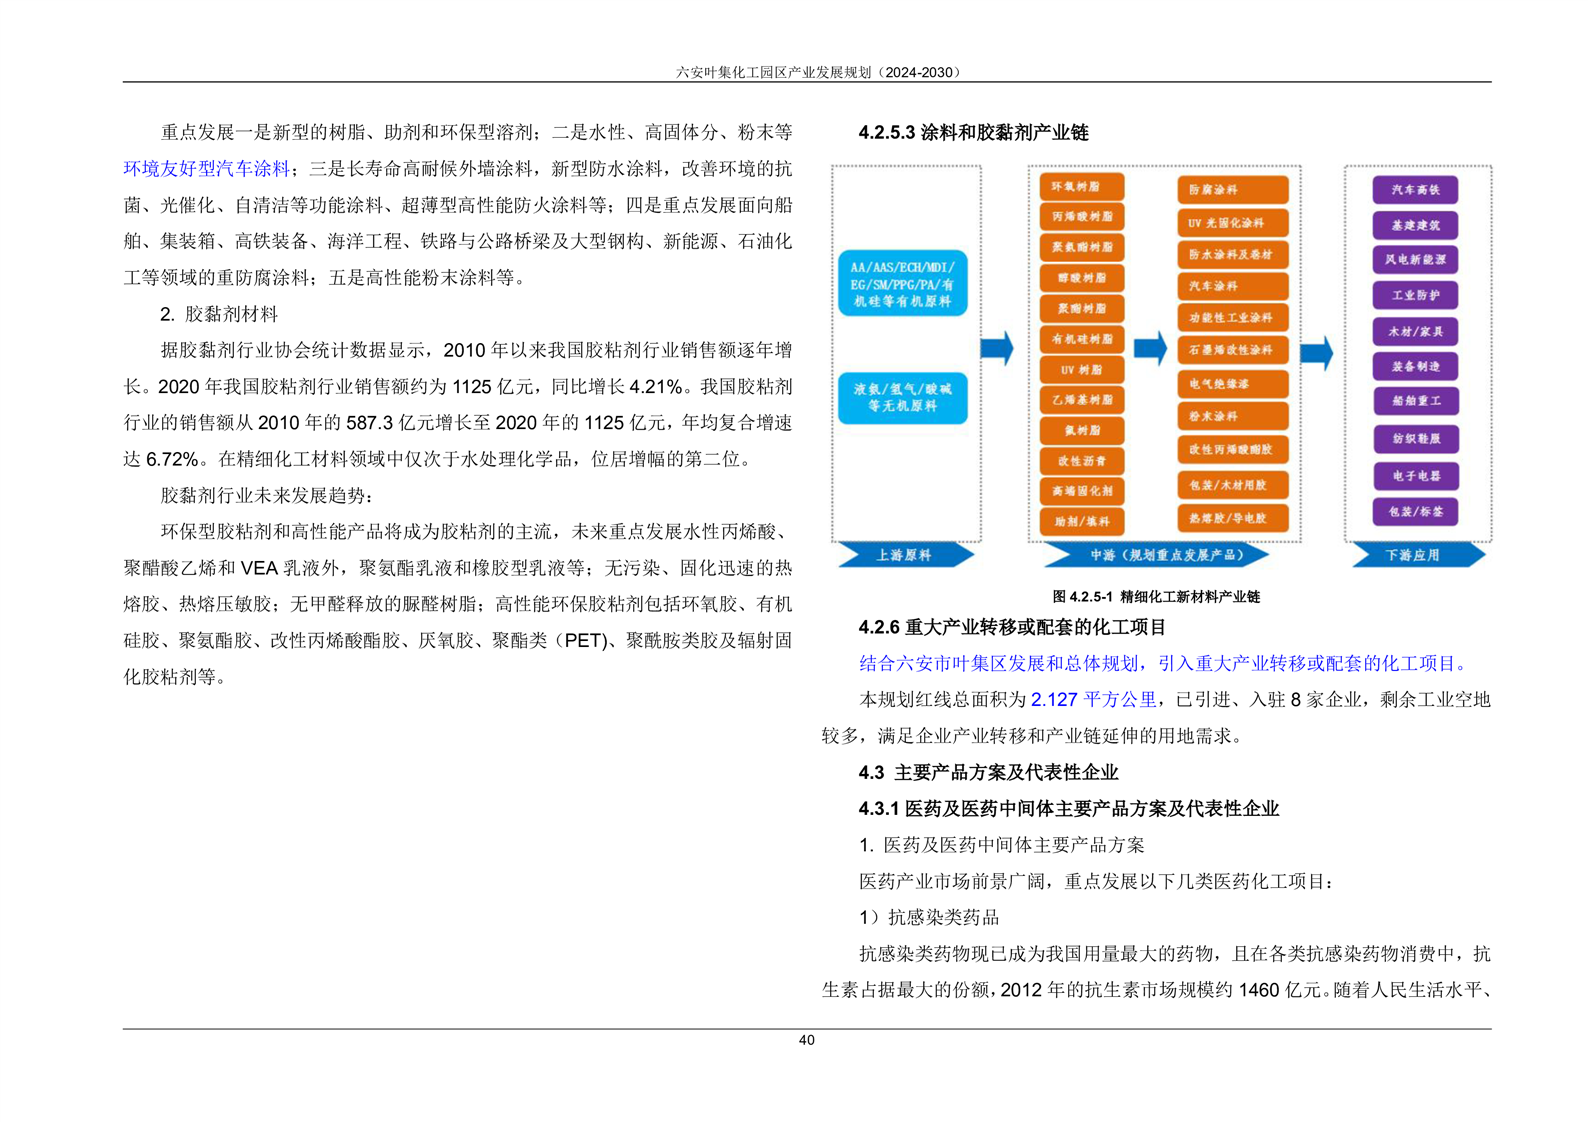Click the 2.127 平方公里 blue text
Viewport: 1588px width, 1122px height.
1093,700
